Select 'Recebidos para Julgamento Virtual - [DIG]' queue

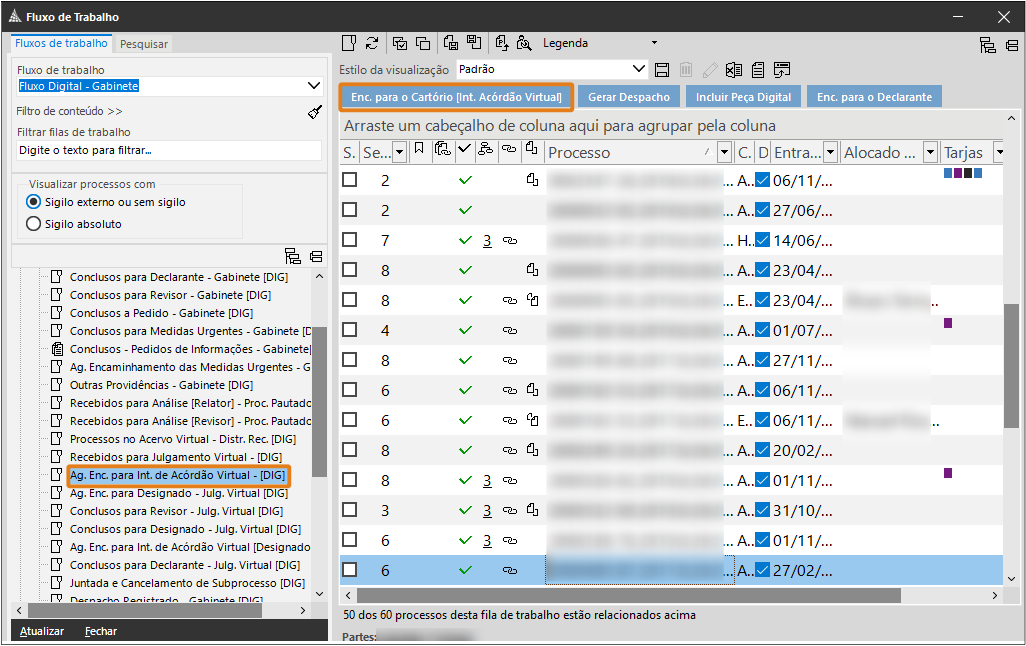(176, 457)
